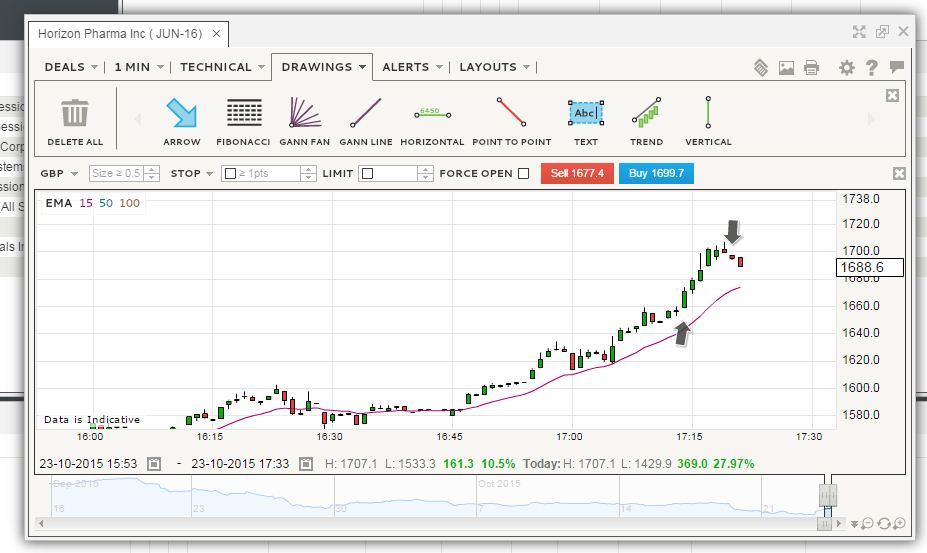The height and width of the screenshot is (553, 927).
Task: Print the chart
Action: (x=811, y=68)
